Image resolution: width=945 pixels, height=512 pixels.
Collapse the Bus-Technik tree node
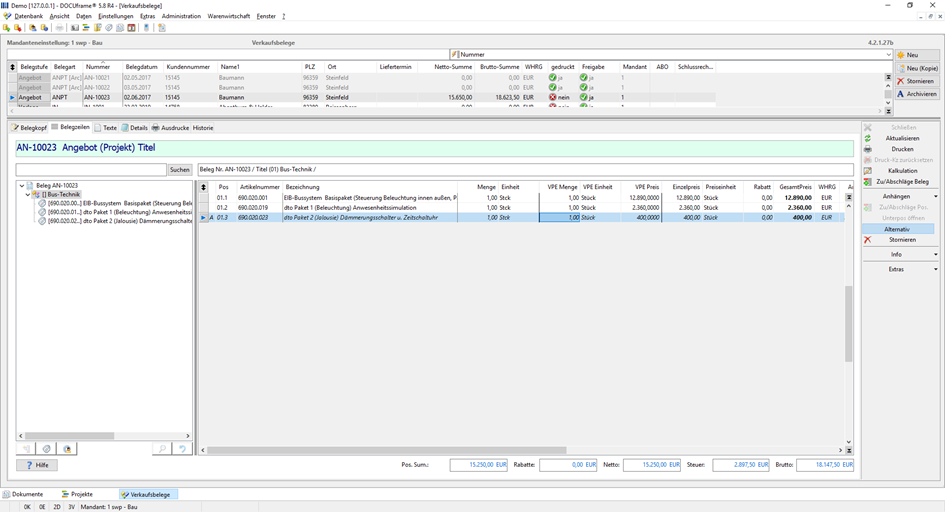(x=28, y=195)
